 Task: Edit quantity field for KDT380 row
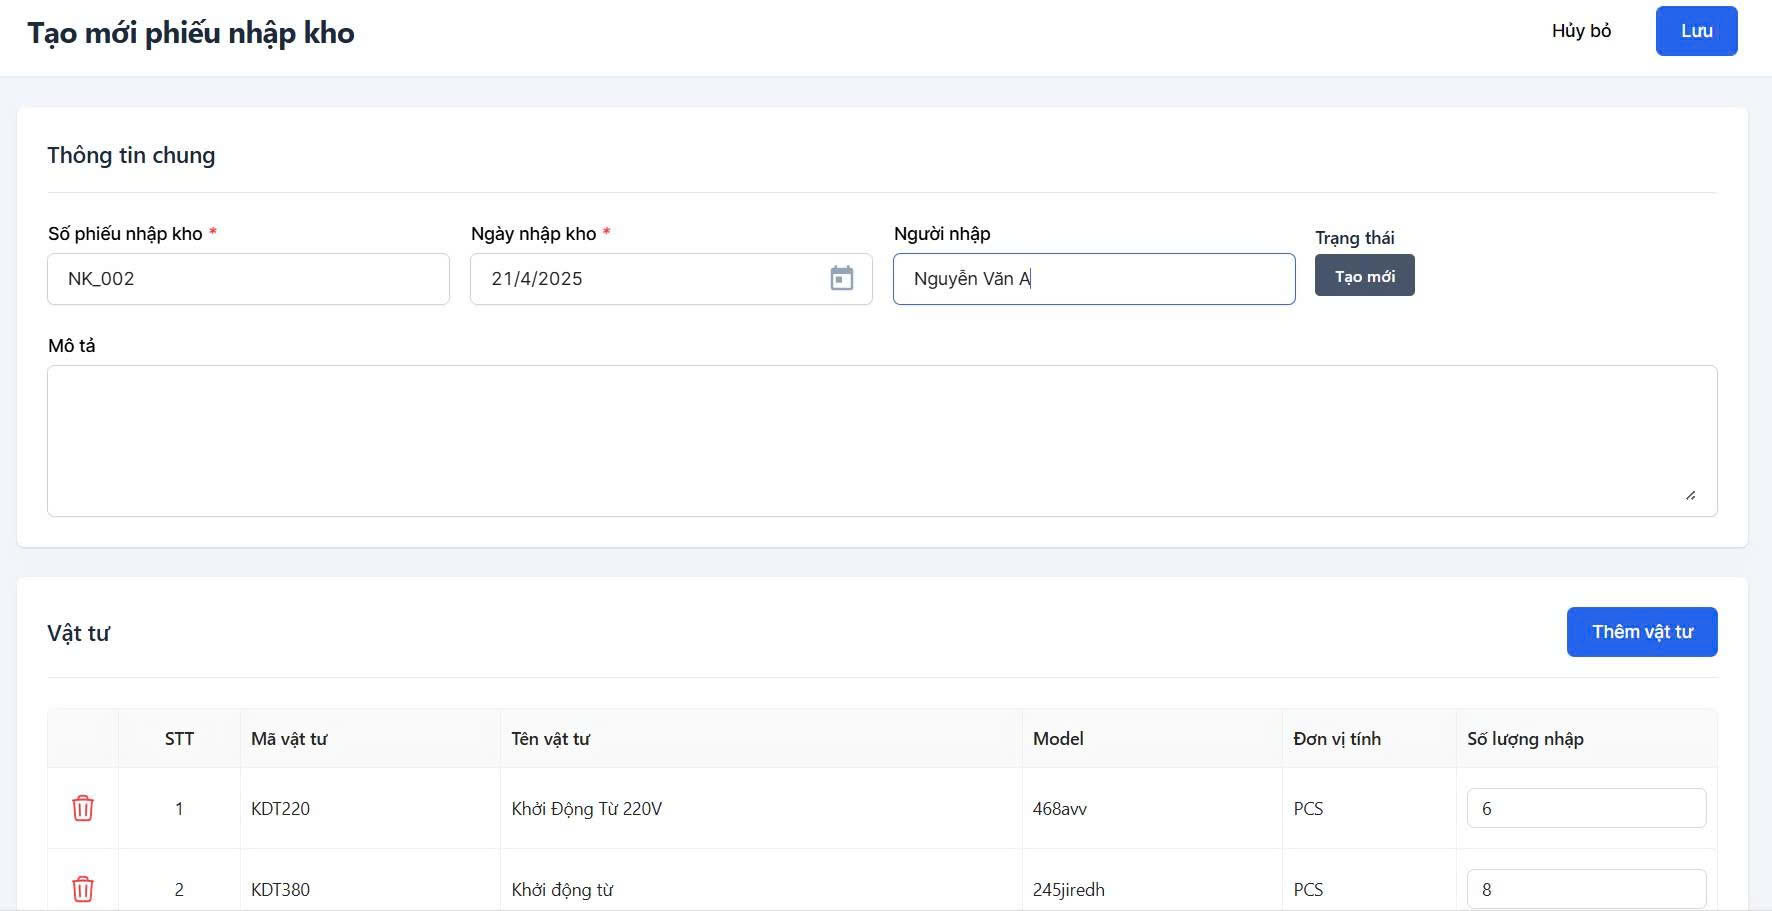1585,888
